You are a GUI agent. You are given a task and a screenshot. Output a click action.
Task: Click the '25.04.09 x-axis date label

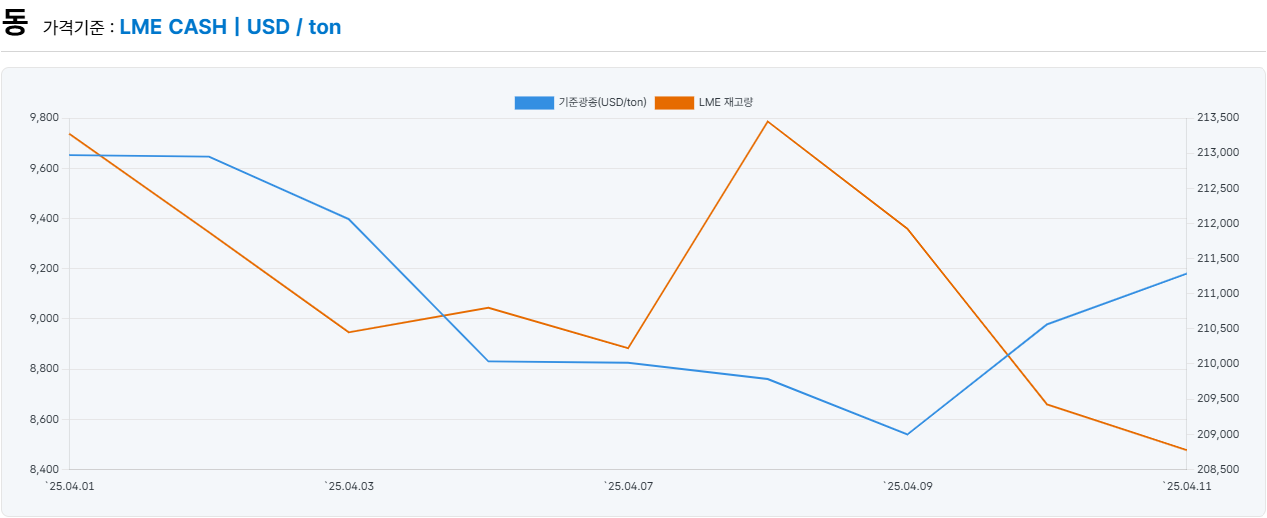[x=907, y=486]
